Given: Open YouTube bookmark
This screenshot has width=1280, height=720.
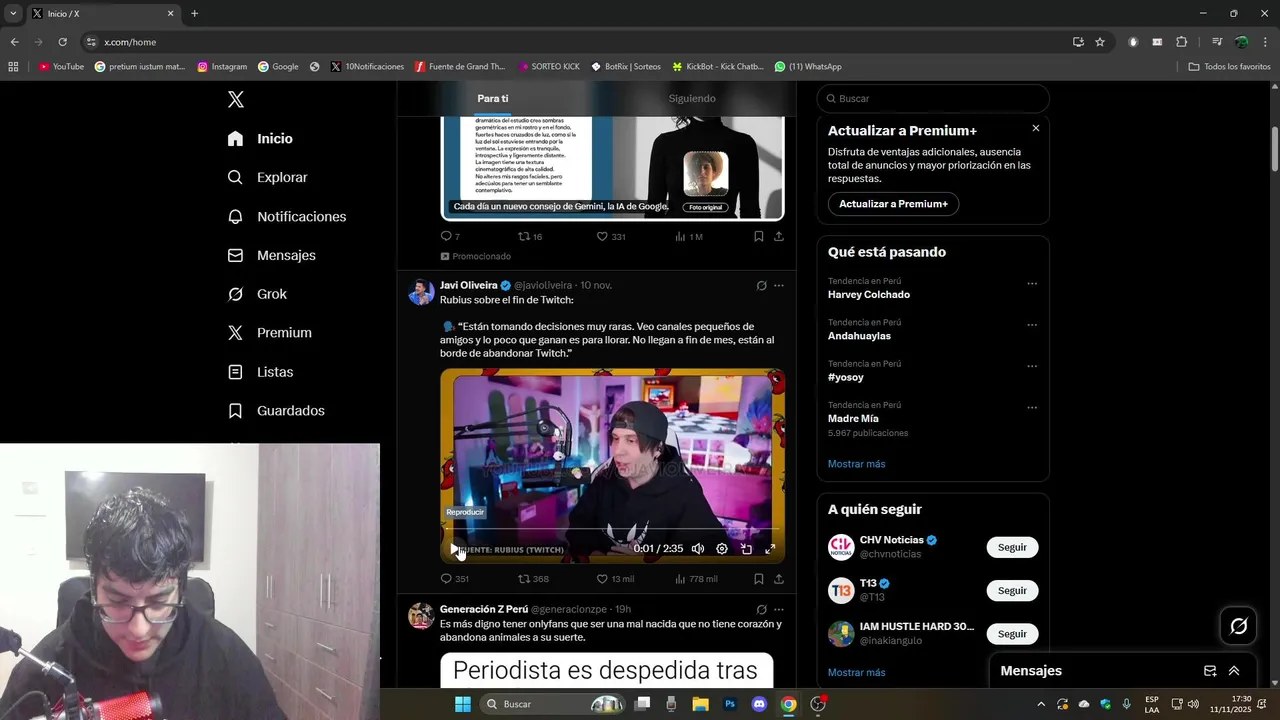Looking at the screenshot, I should tap(61, 67).
